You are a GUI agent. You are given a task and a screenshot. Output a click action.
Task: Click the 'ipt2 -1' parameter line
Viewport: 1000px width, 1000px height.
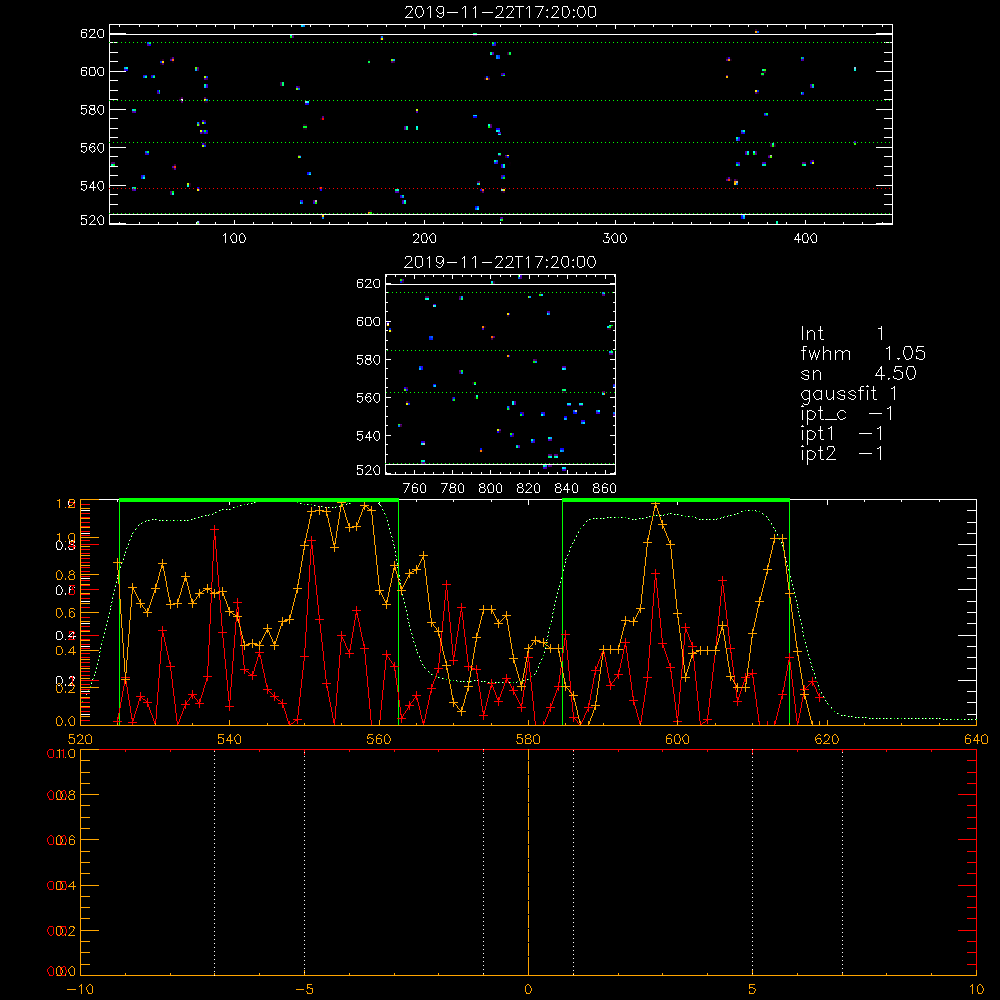(842, 454)
